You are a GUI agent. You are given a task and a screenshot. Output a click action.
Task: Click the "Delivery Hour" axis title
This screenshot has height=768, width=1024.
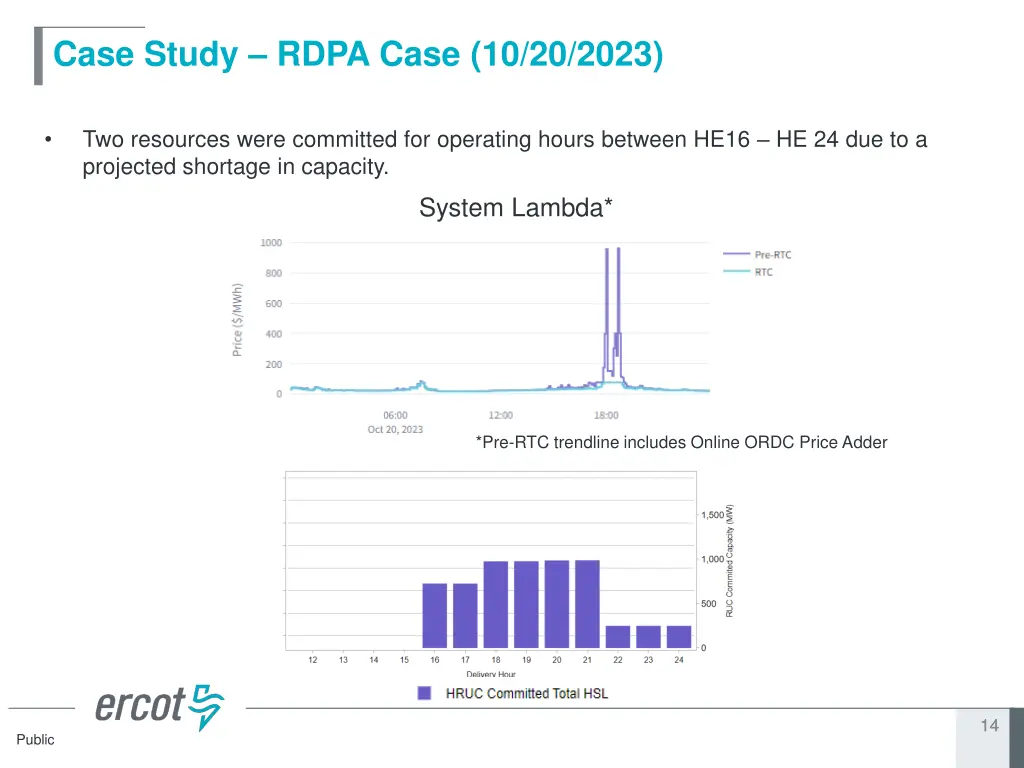491,674
